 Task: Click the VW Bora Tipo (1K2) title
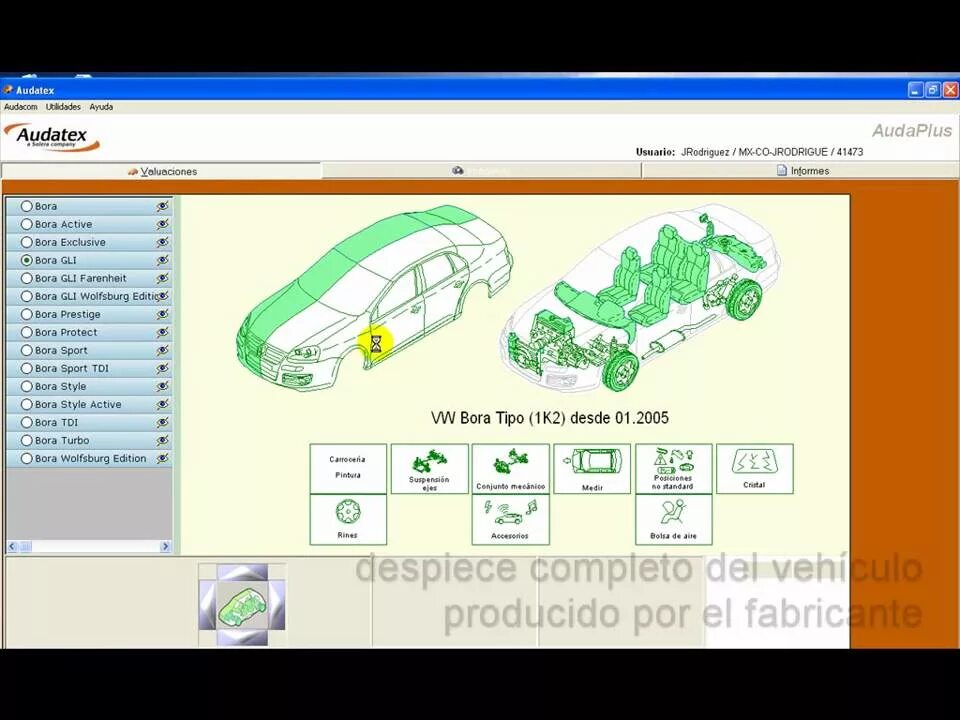click(550, 418)
